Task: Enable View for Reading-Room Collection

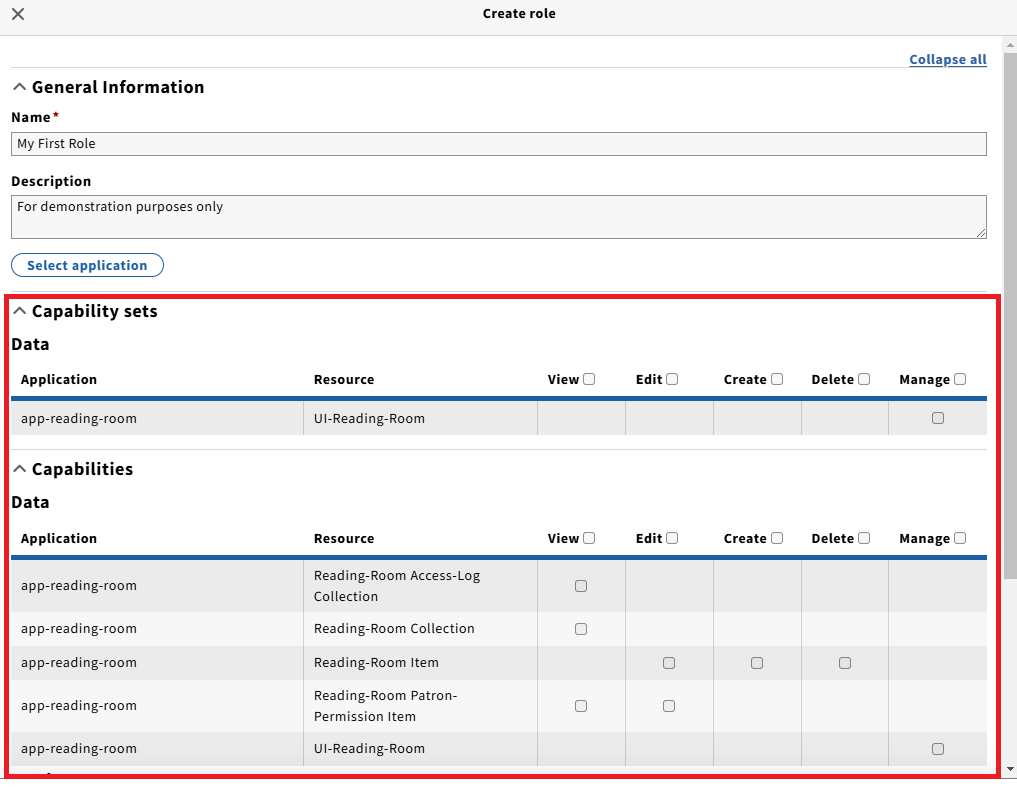Action: (581, 629)
